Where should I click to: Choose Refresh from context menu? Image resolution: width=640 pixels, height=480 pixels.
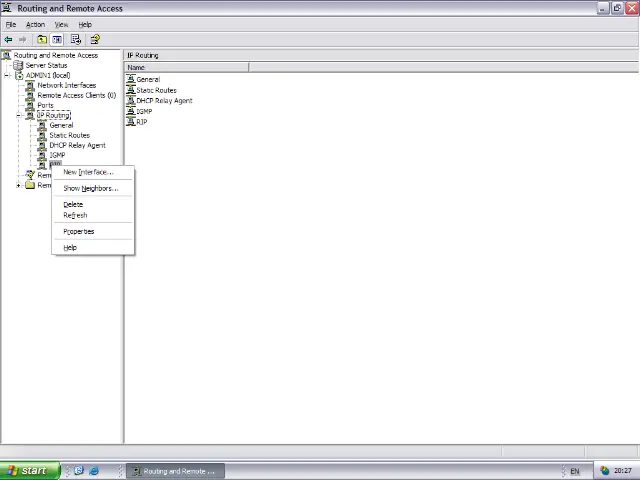coord(93,215)
